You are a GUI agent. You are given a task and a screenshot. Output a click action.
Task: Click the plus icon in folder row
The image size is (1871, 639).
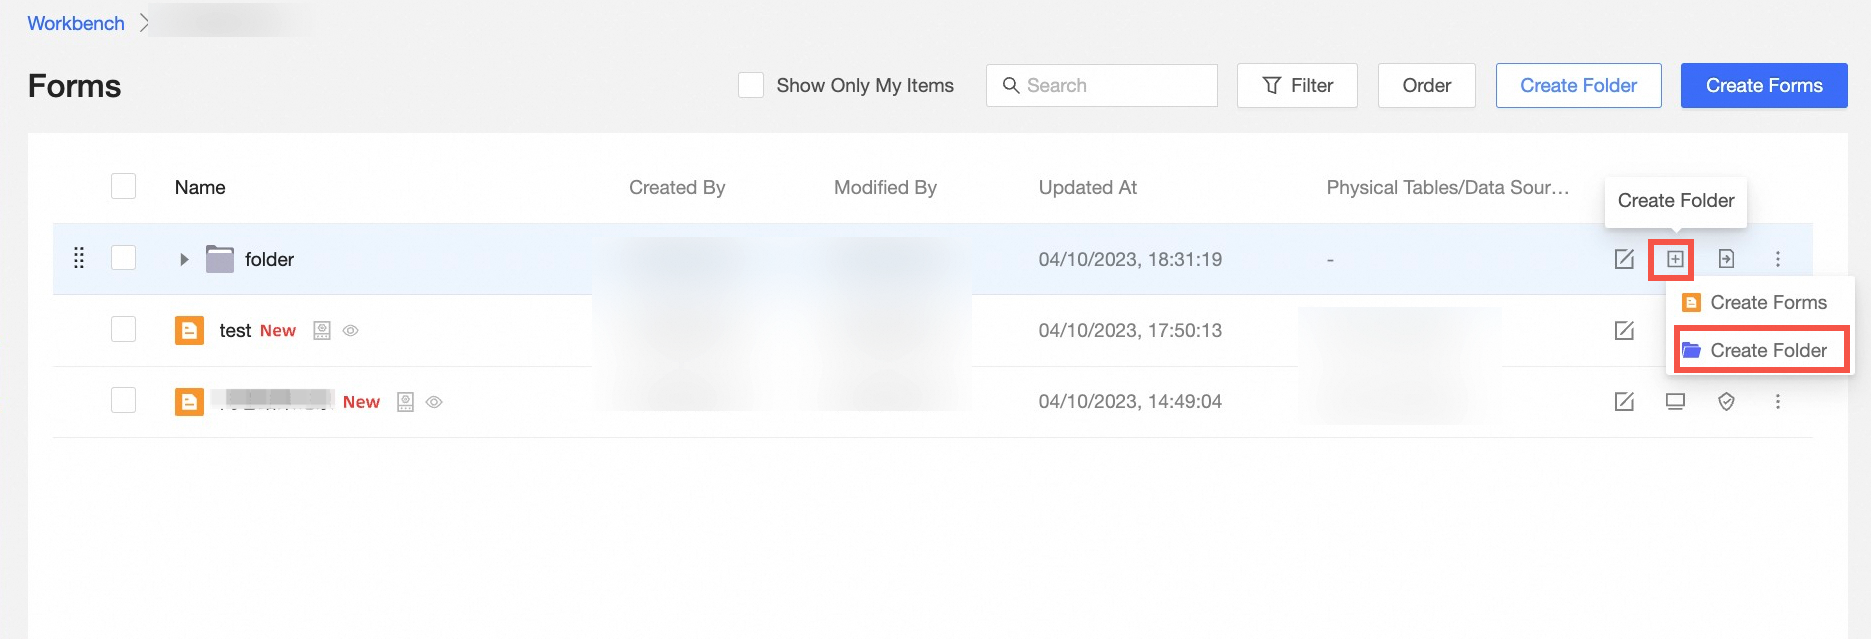pyautogui.click(x=1675, y=259)
